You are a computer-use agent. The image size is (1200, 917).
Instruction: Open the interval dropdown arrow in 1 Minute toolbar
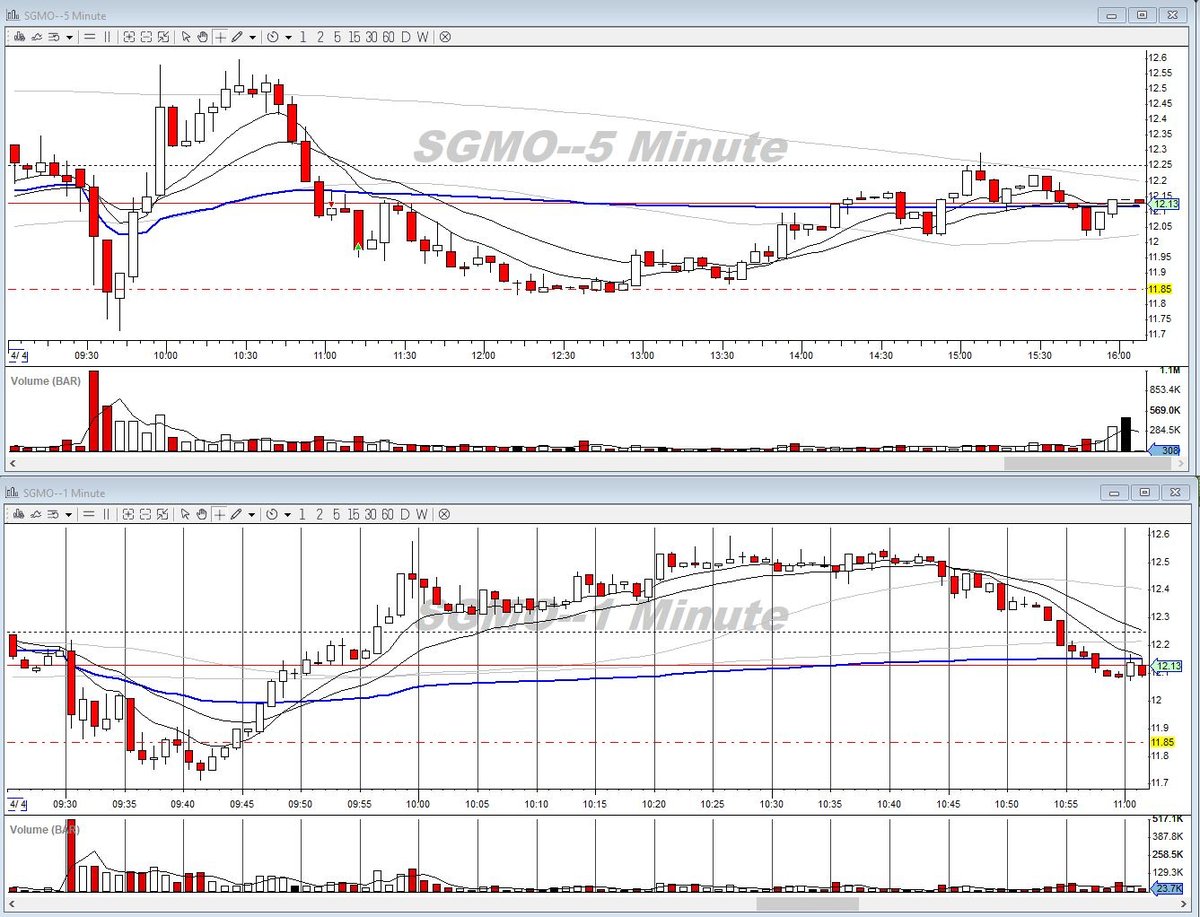coord(288,514)
